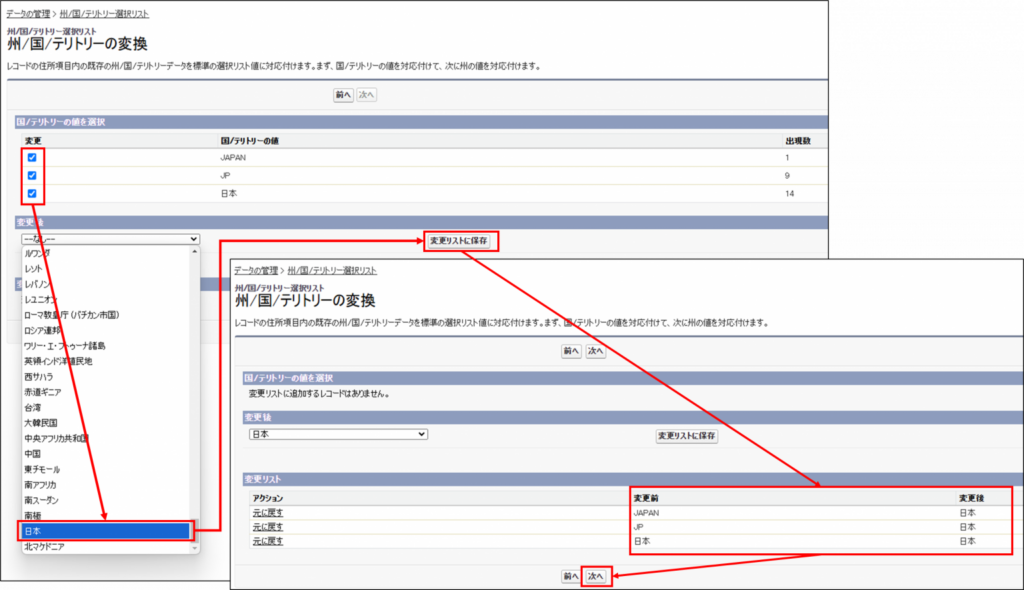
Task: Select 中国 from the open dropdown list
Action: pos(35,454)
